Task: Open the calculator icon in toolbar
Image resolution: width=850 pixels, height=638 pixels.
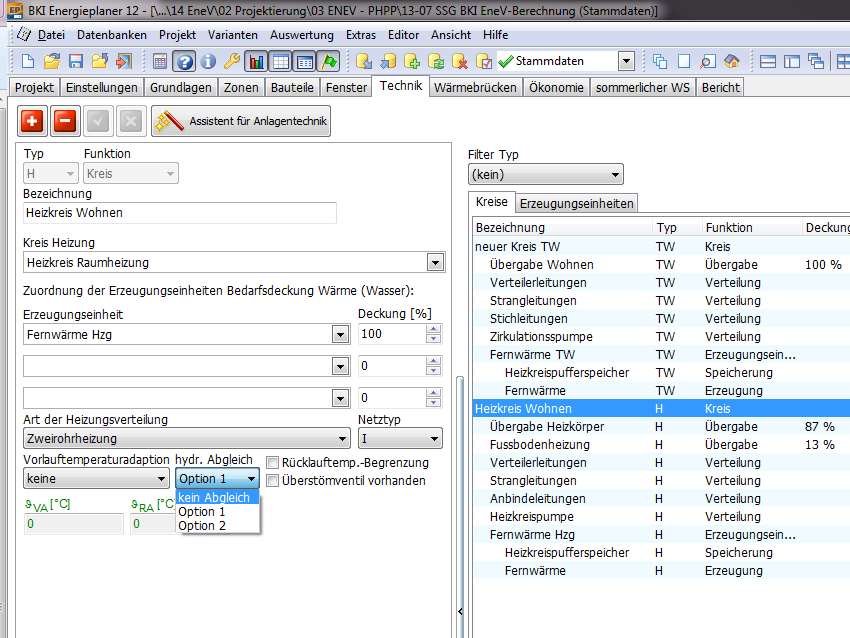Action: point(159,61)
